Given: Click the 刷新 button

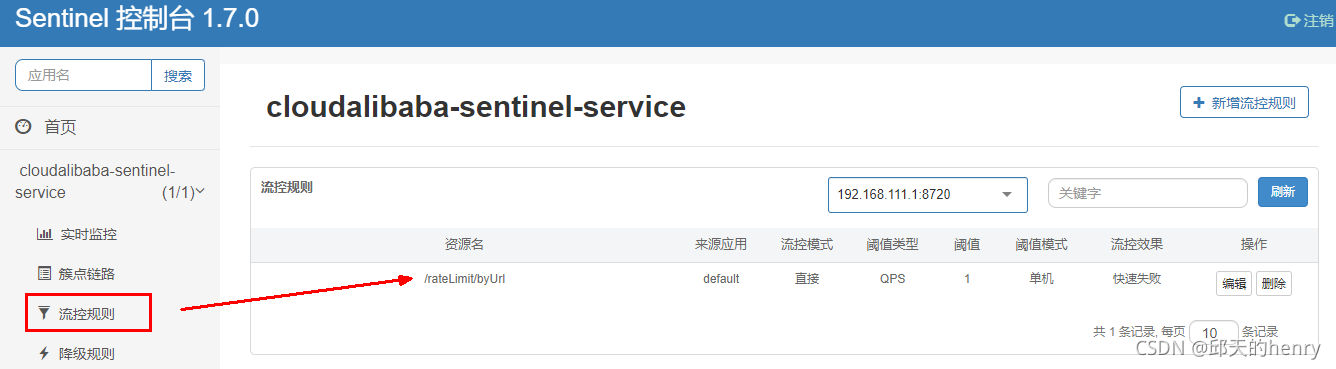Looking at the screenshot, I should pyautogui.click(x=1282, y=192).
